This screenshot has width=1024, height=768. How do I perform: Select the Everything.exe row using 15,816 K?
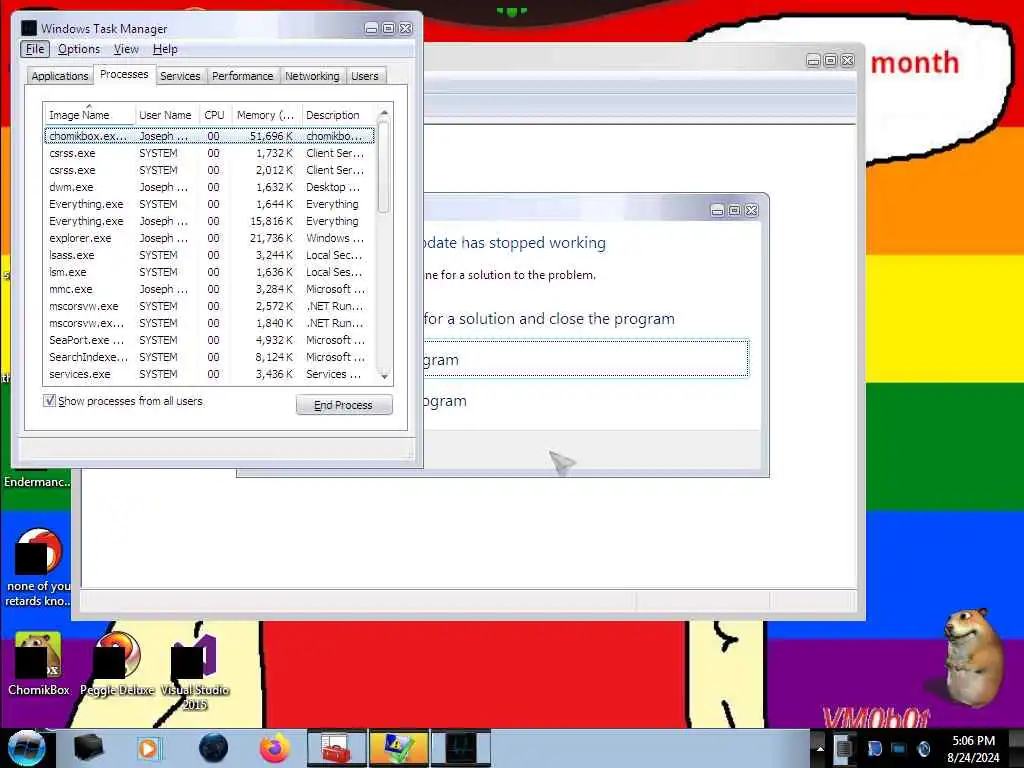(209, 221)
